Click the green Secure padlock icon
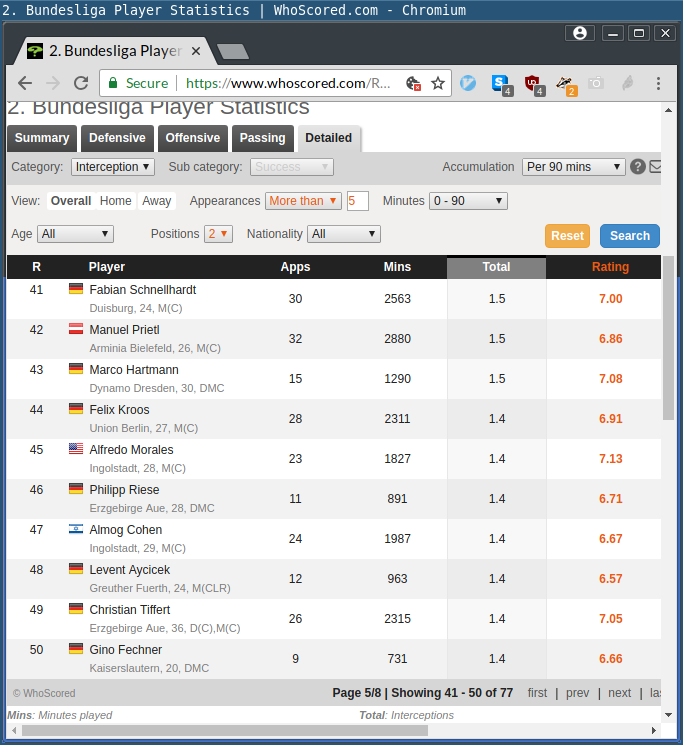 113,83
